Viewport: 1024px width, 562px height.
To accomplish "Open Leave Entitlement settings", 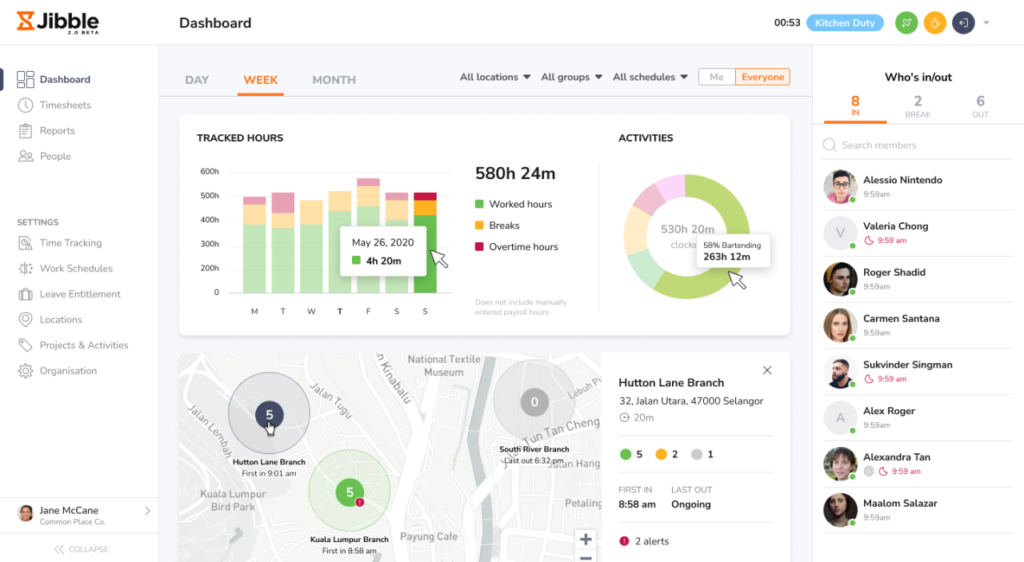I will click(79, 294).
